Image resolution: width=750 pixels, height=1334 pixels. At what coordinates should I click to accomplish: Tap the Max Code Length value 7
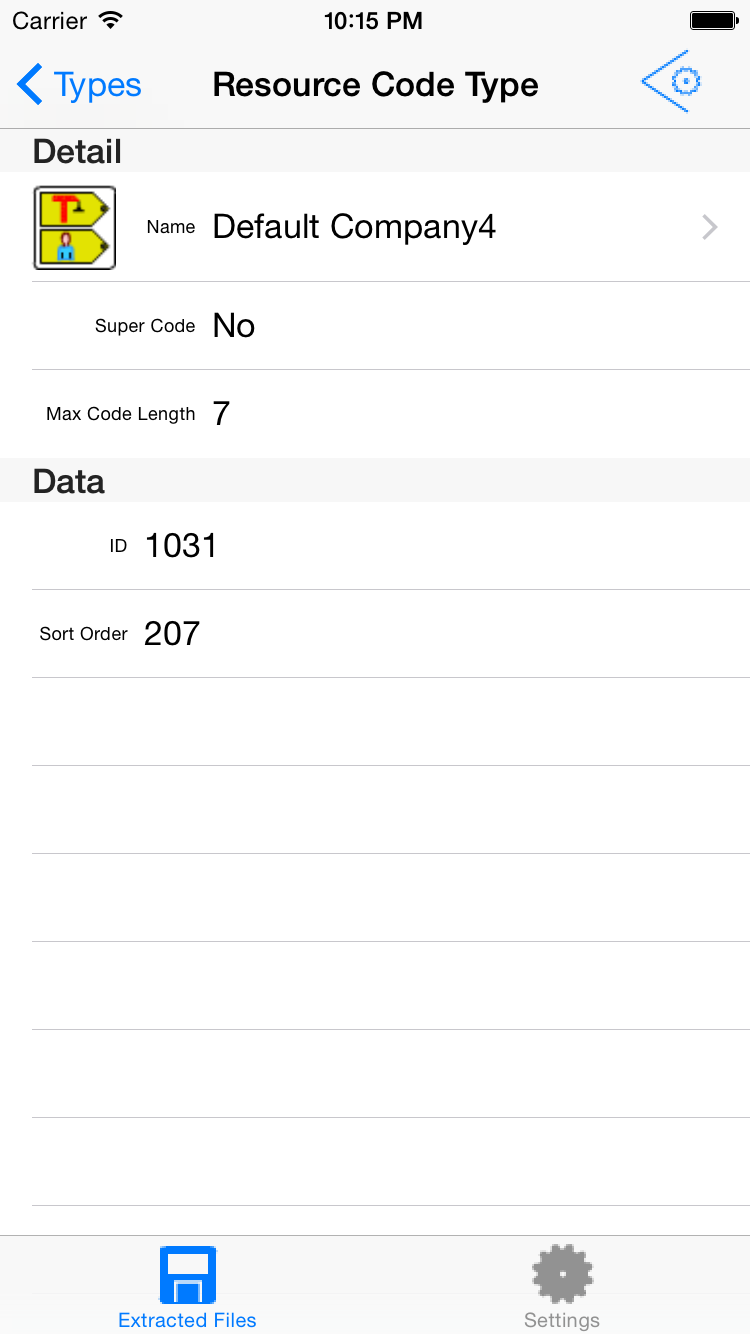coord(221,414)
